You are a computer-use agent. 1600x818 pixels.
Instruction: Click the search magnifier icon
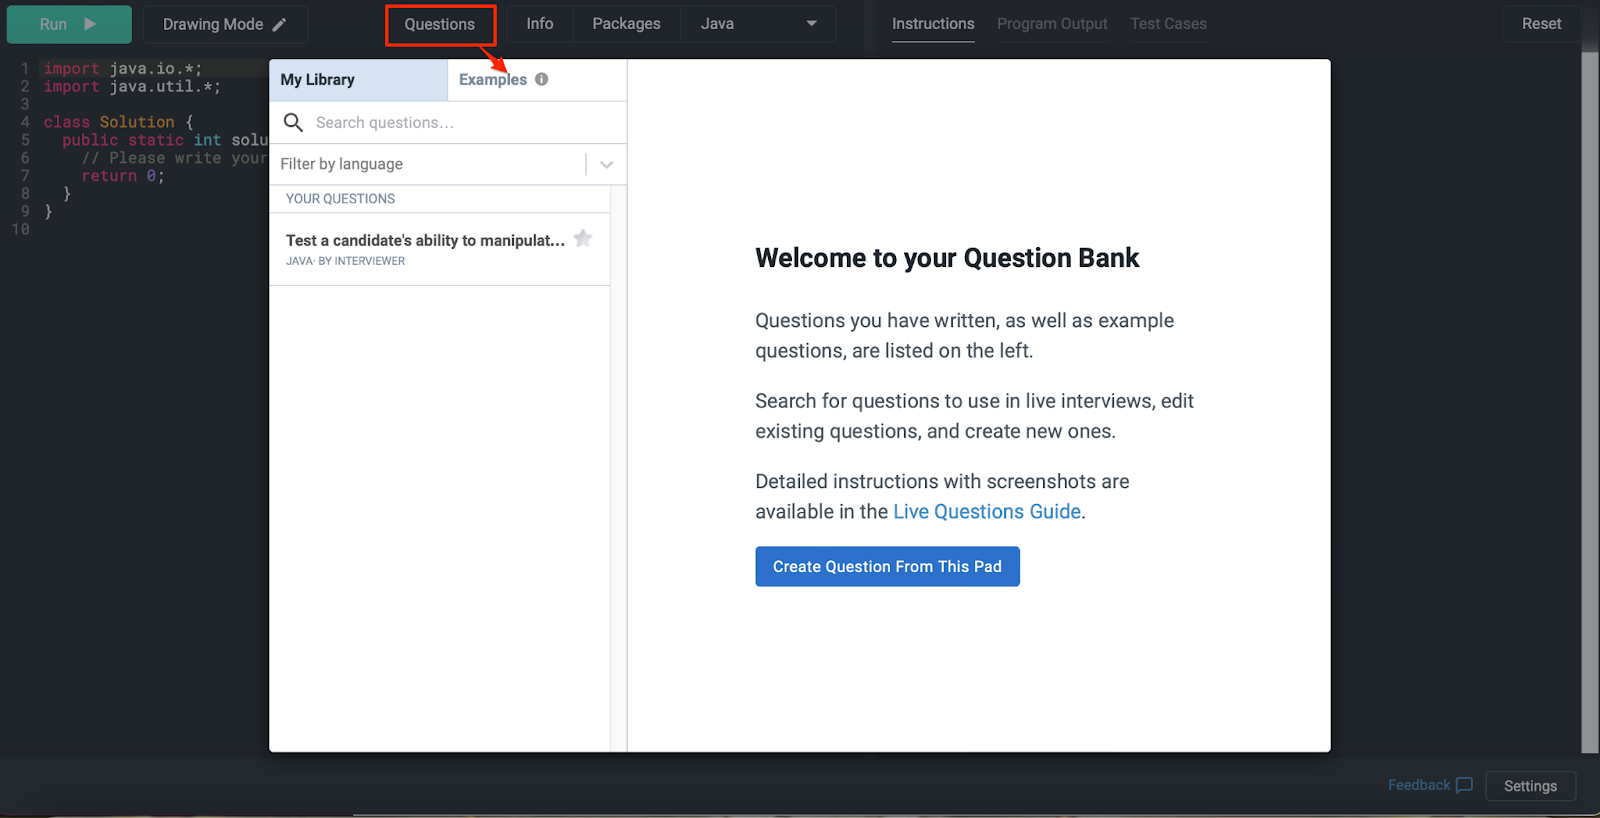293,122
